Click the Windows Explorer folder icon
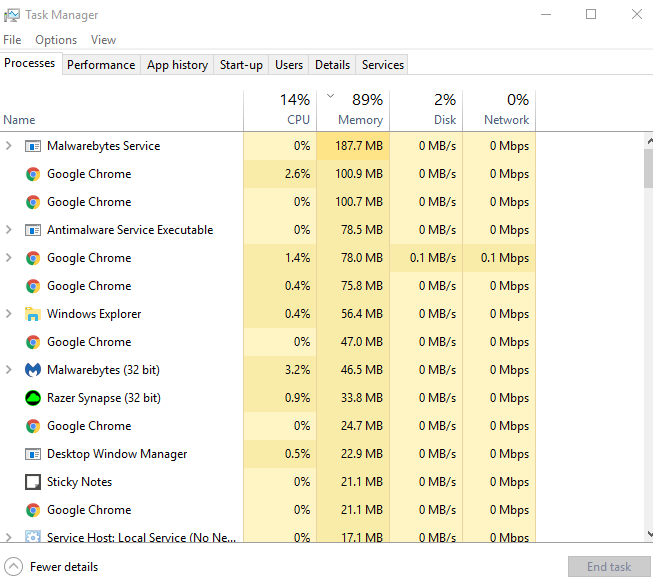653x585 pixels. tap(33, 314)
